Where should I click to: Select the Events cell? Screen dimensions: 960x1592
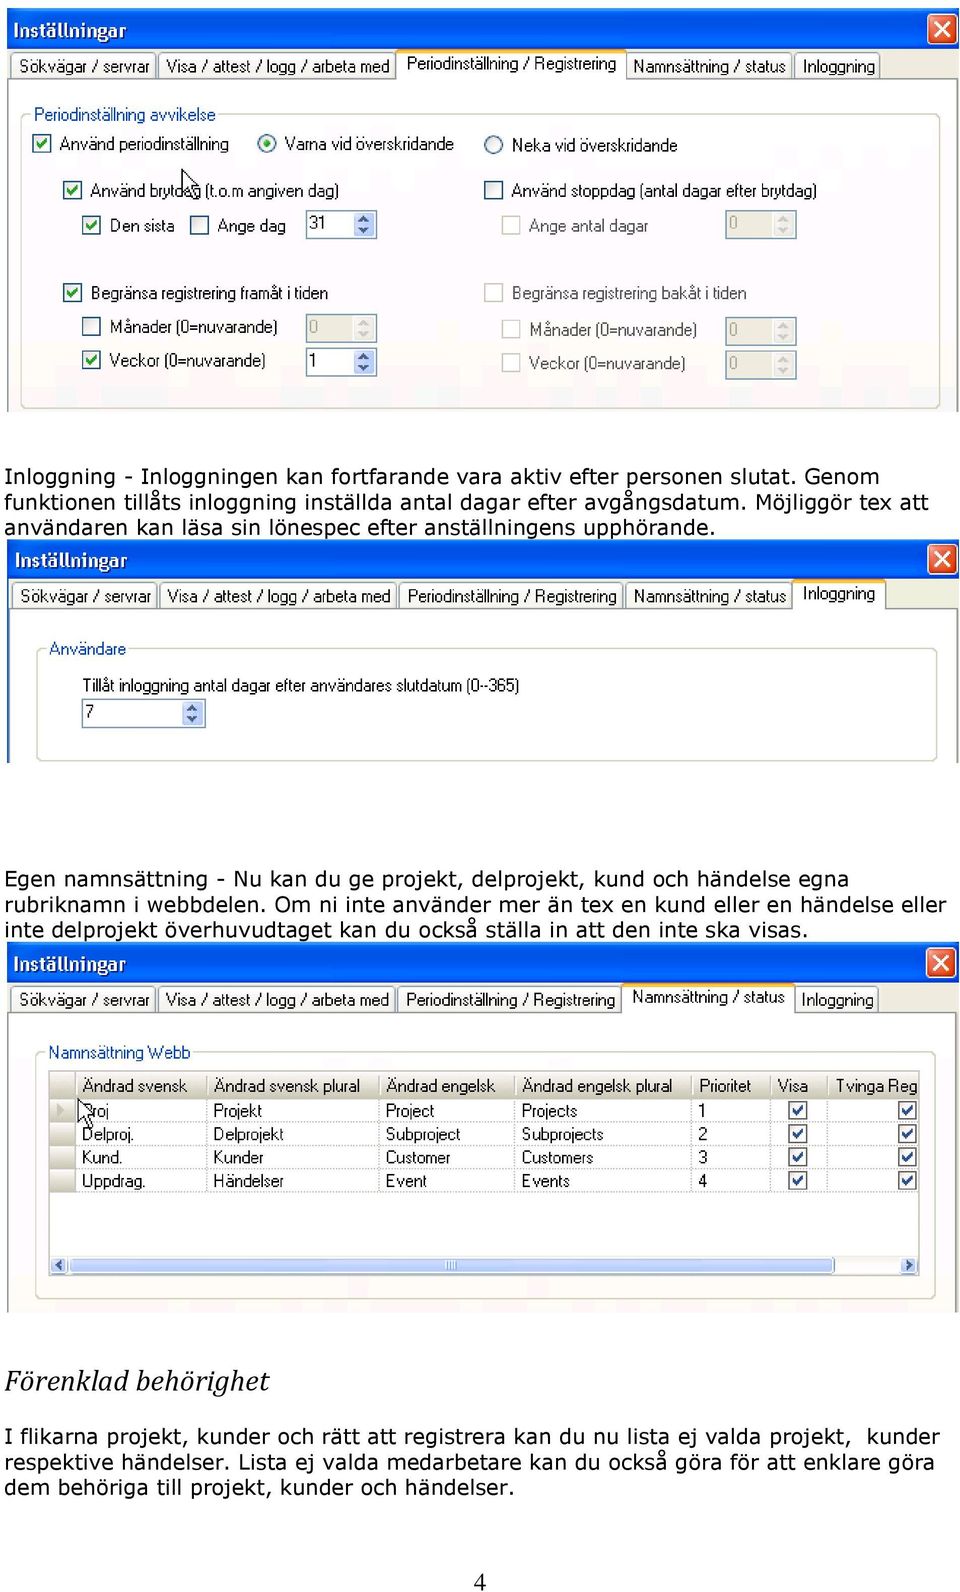coord(603,1180)
